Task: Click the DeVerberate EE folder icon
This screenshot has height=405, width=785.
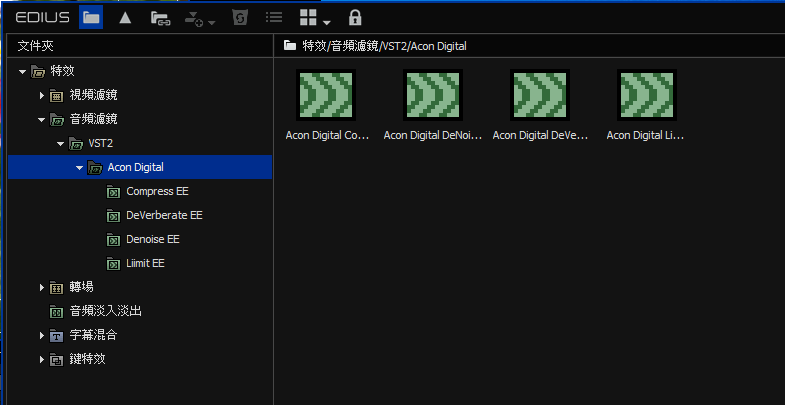Action: [x=114, y=216]
